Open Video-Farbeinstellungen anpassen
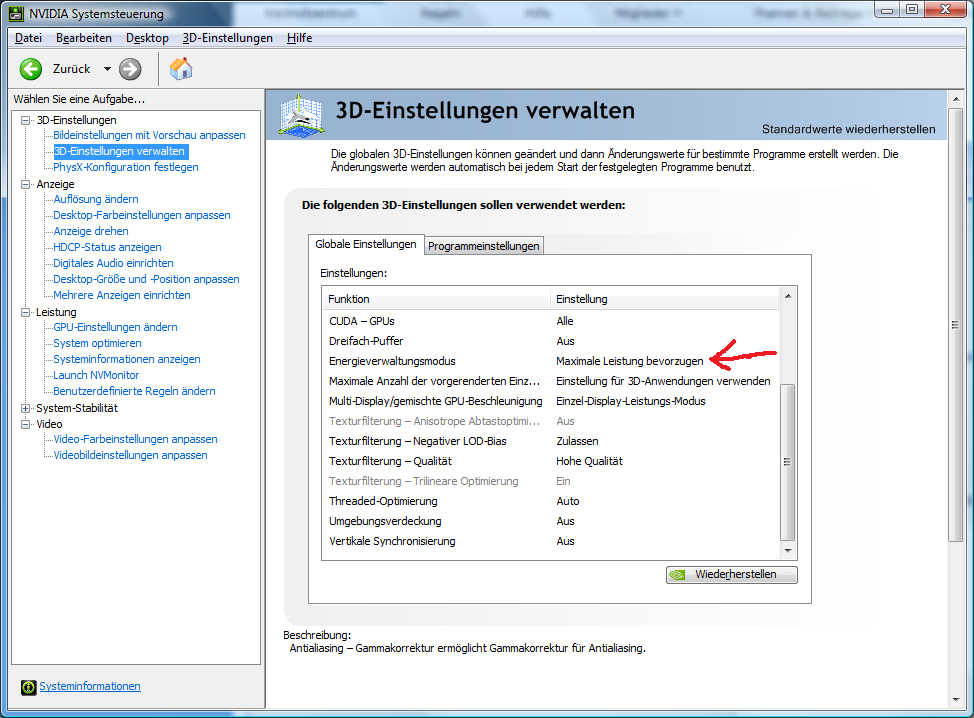 (x=135, y=440)
